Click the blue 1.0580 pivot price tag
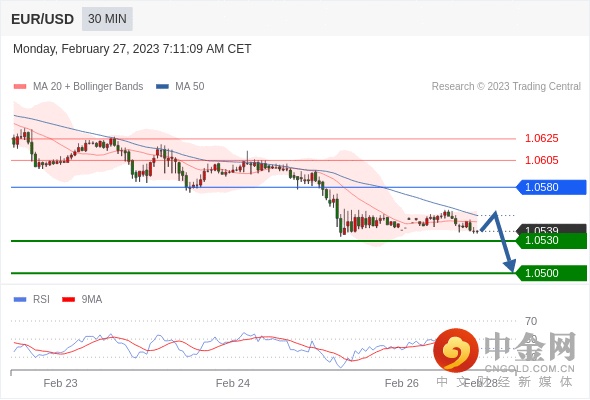The height and width of the screenshot is (400, 590). [x=551, y=187]
